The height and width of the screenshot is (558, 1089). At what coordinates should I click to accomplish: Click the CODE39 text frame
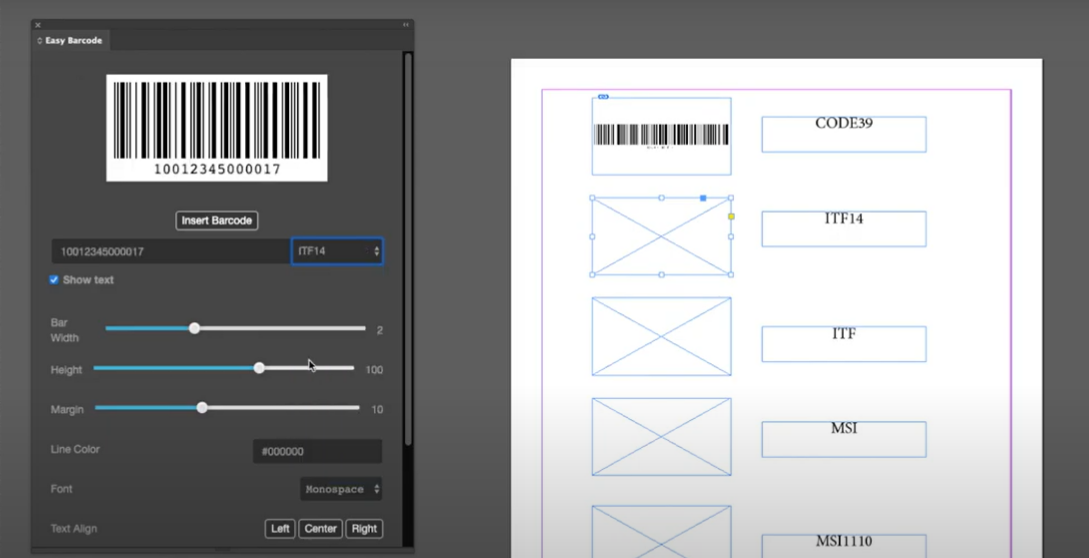(844, 134)
